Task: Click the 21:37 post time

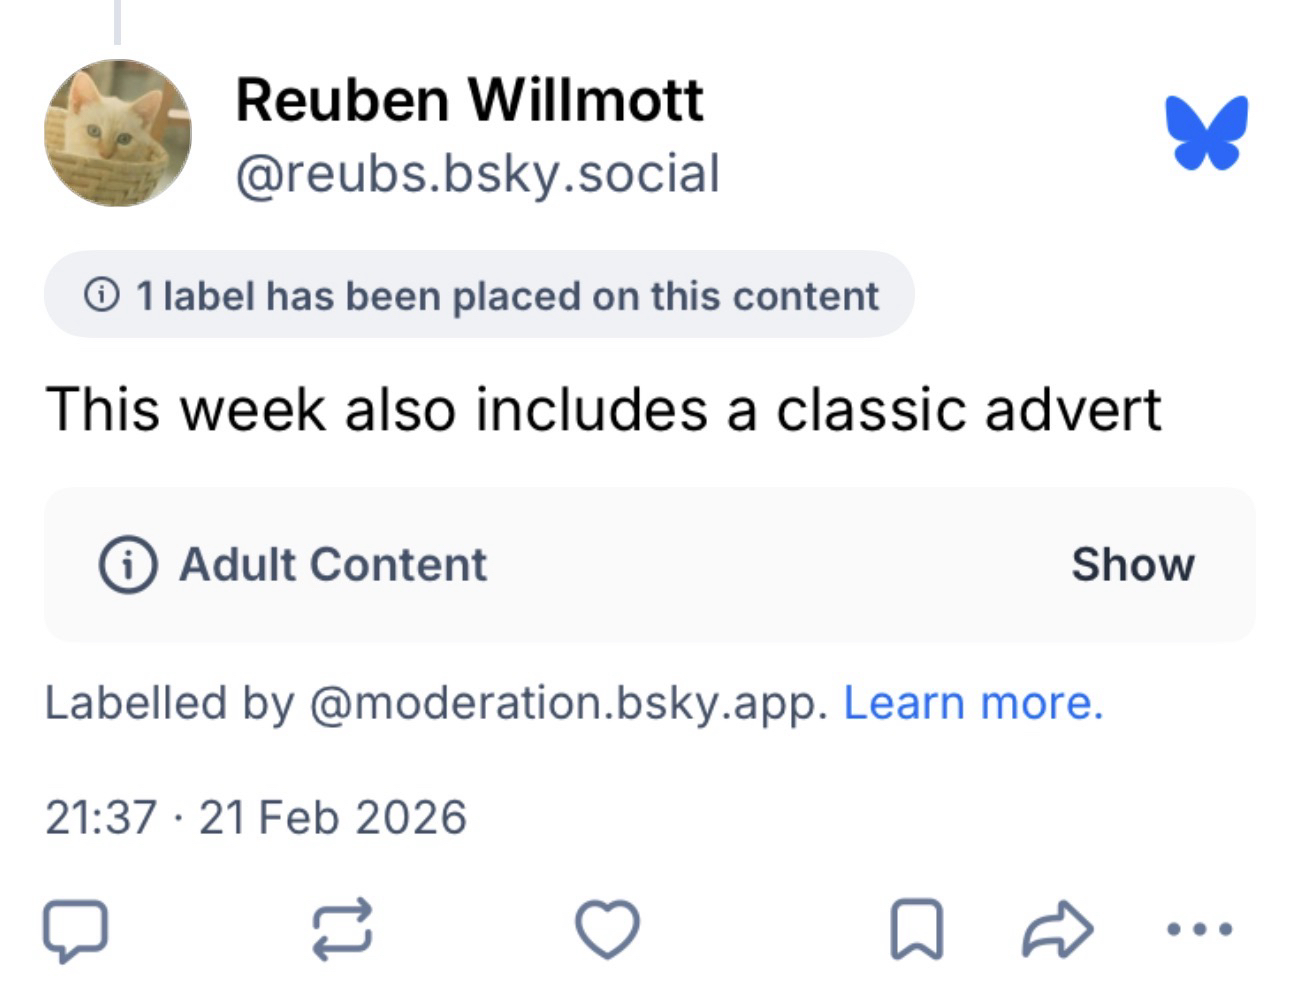Action: 101,817
